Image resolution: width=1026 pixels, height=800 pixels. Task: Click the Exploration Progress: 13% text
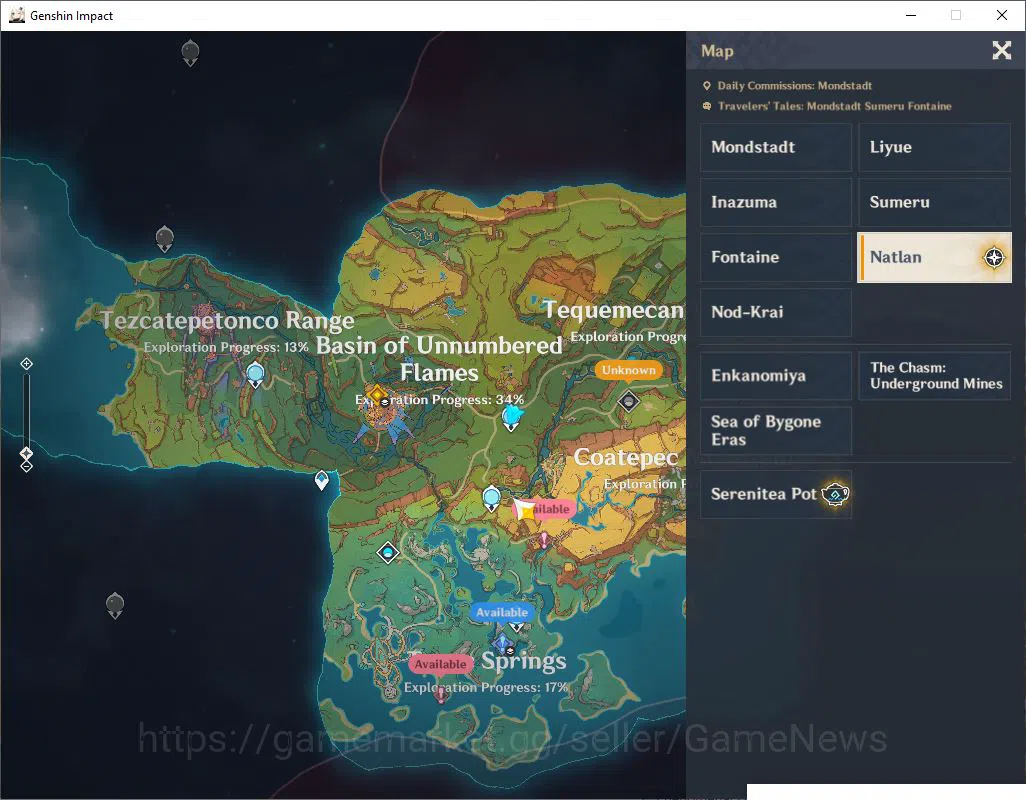(x=226, y=347)
